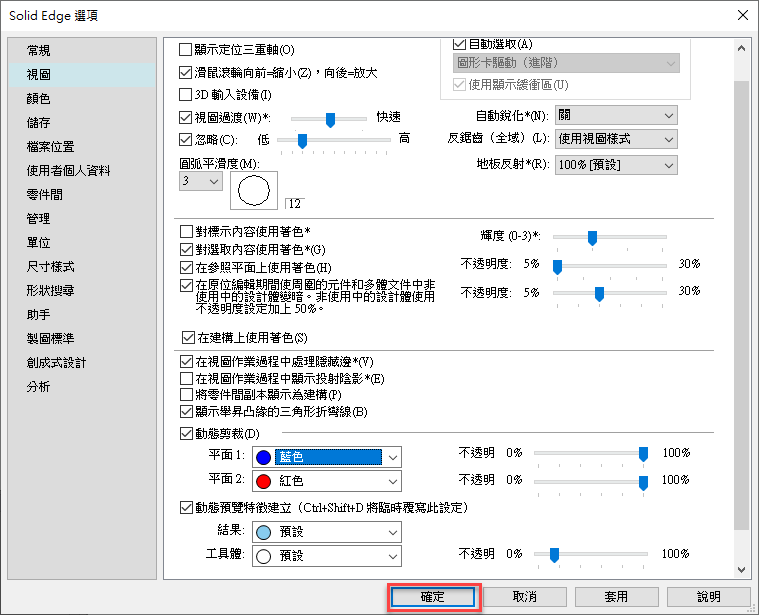The width and height of the screenshot is (759, 615).
Task: Click the light blue 結果 swatch
Action: point(263,532)
